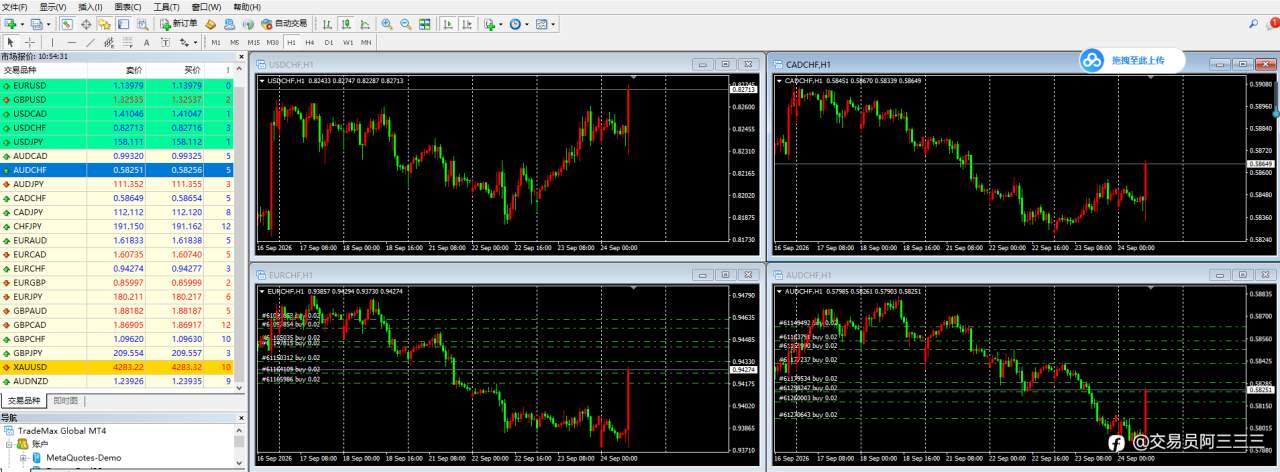
Task: Select the text A tool
Action: 146,42
